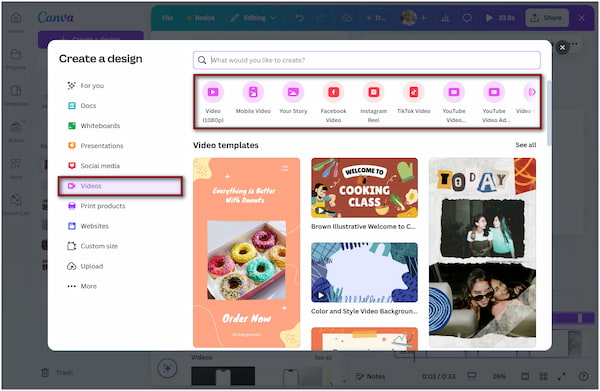The image size is (600, 391).
Task: Open the help question mark icon
Action: [x=584, y=376]
